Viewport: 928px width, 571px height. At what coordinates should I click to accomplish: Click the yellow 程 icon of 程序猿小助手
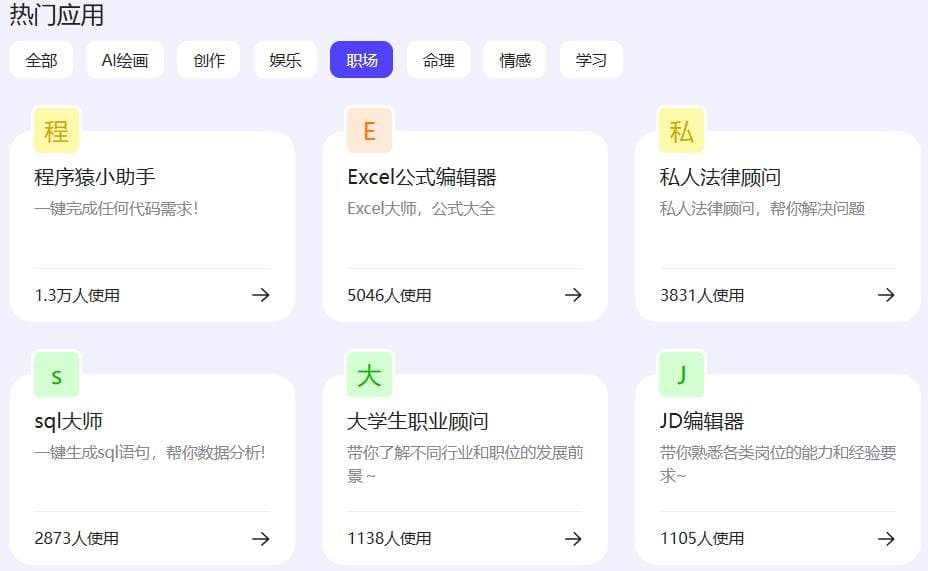pyautogui.click(x=56, y=131)
